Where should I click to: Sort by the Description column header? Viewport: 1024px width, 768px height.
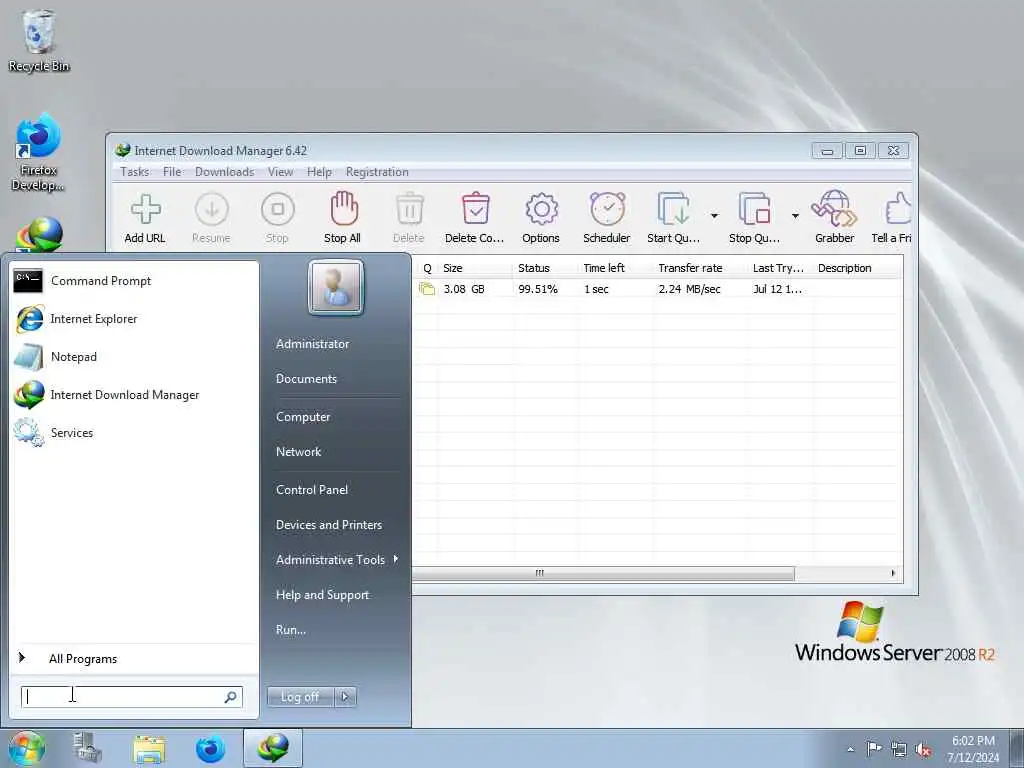[857, 268]
